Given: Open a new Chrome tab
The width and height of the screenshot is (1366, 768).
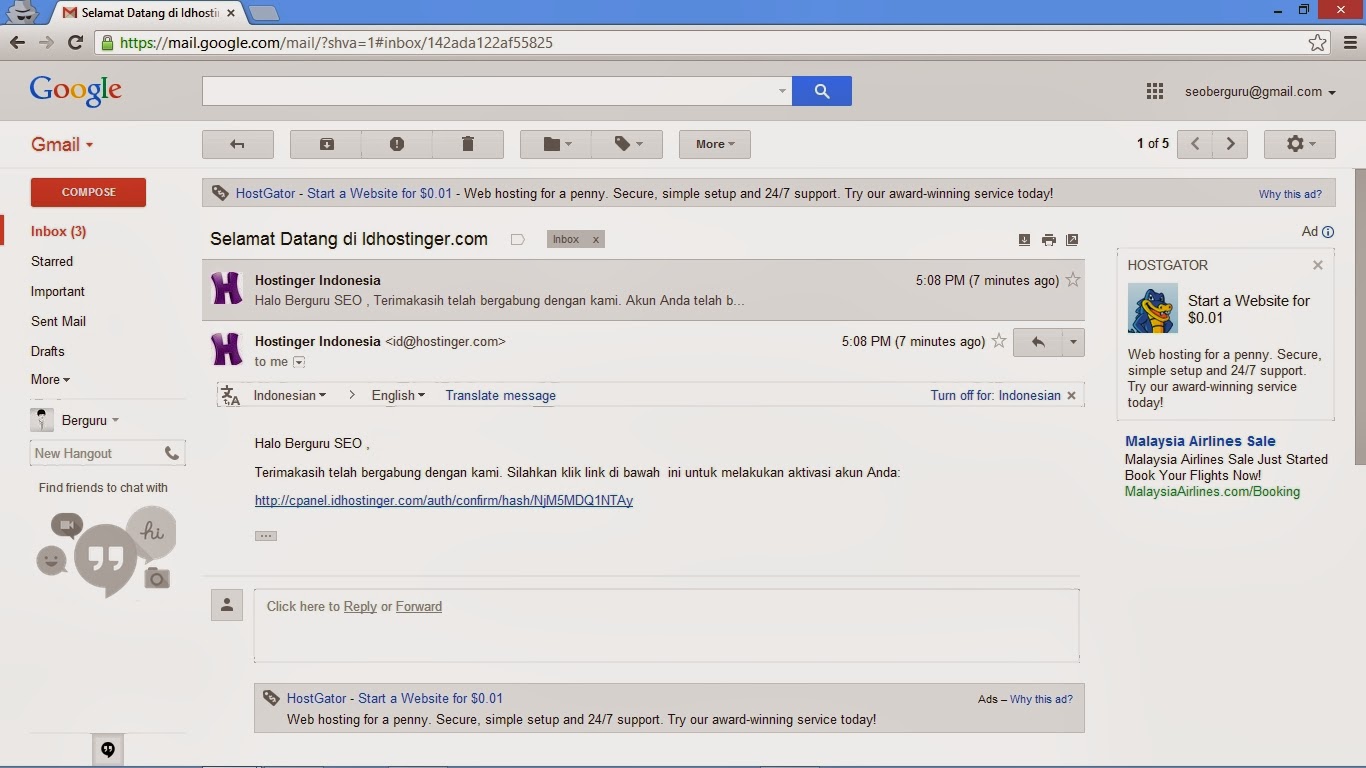Looking at the screenshot, I should coord(263,13).
